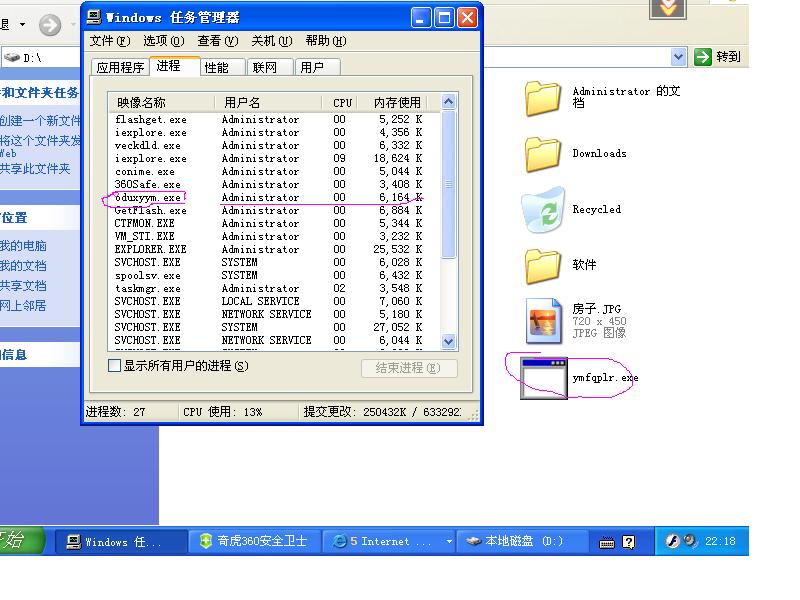This screenshot has height=600, width=800.
Task: Switch to the 应用程序 tab
Action: 120,67
